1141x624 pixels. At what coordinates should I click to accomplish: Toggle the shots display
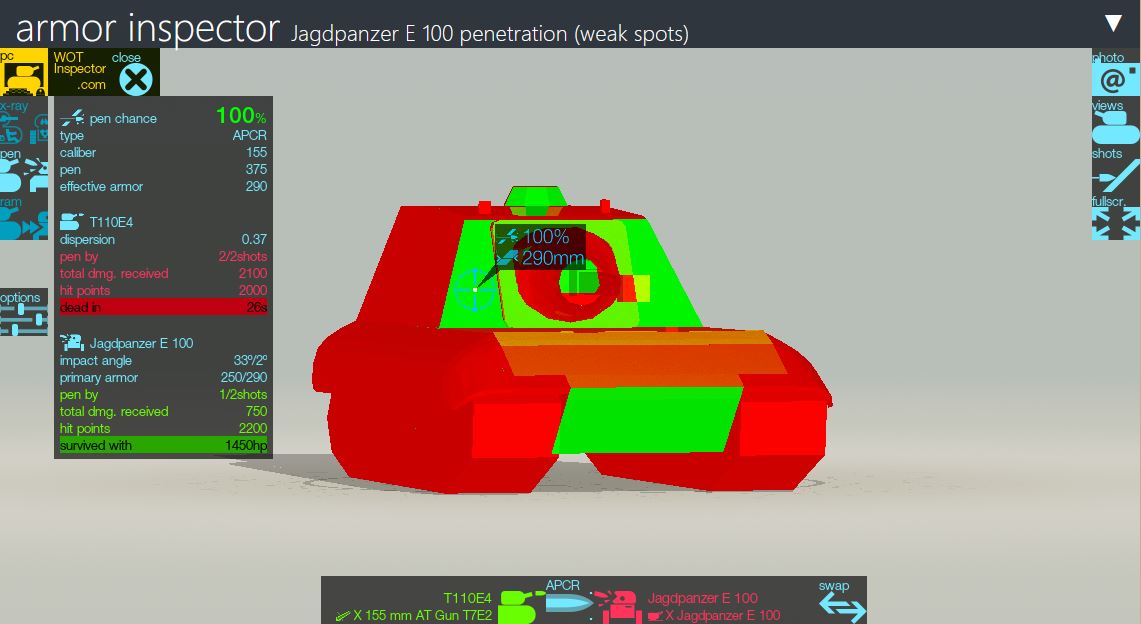[1116, 171]
